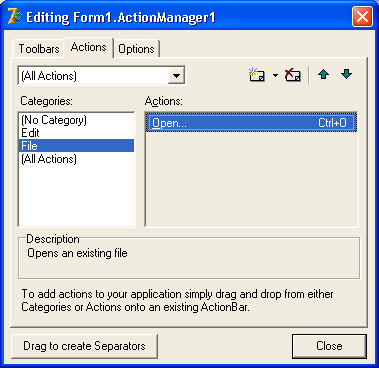Click the New Action icon
Screen dimensions: 379x368
coord(257,75)
